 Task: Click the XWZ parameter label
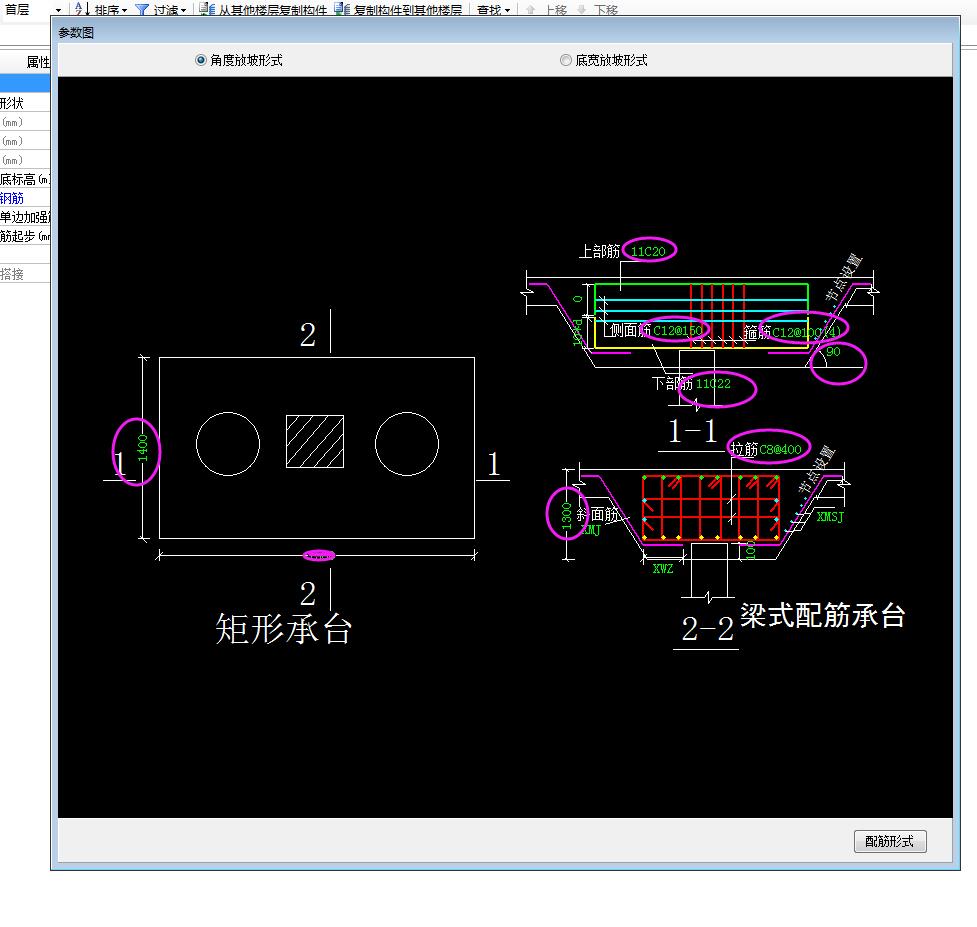point(663,568)
